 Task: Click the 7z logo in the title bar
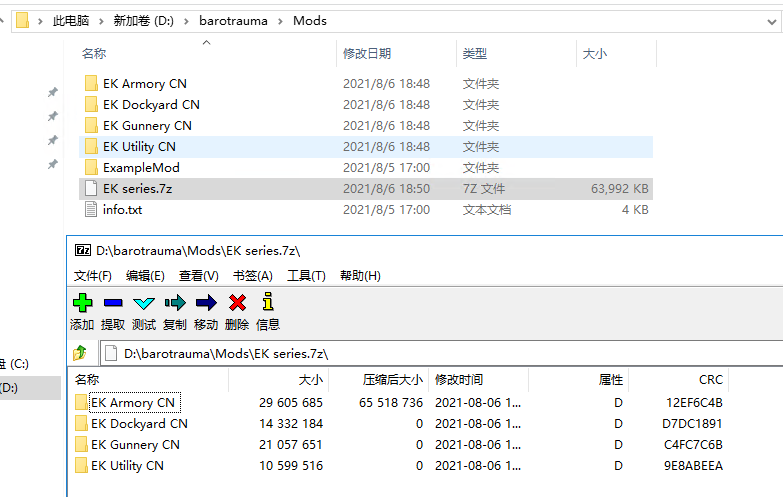[83, 250]
